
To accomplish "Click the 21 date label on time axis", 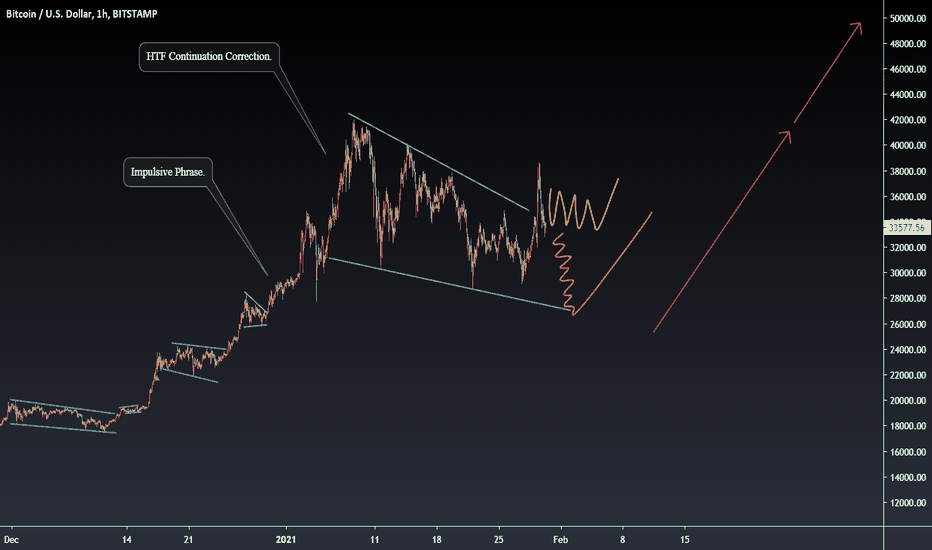I will 188,540.
